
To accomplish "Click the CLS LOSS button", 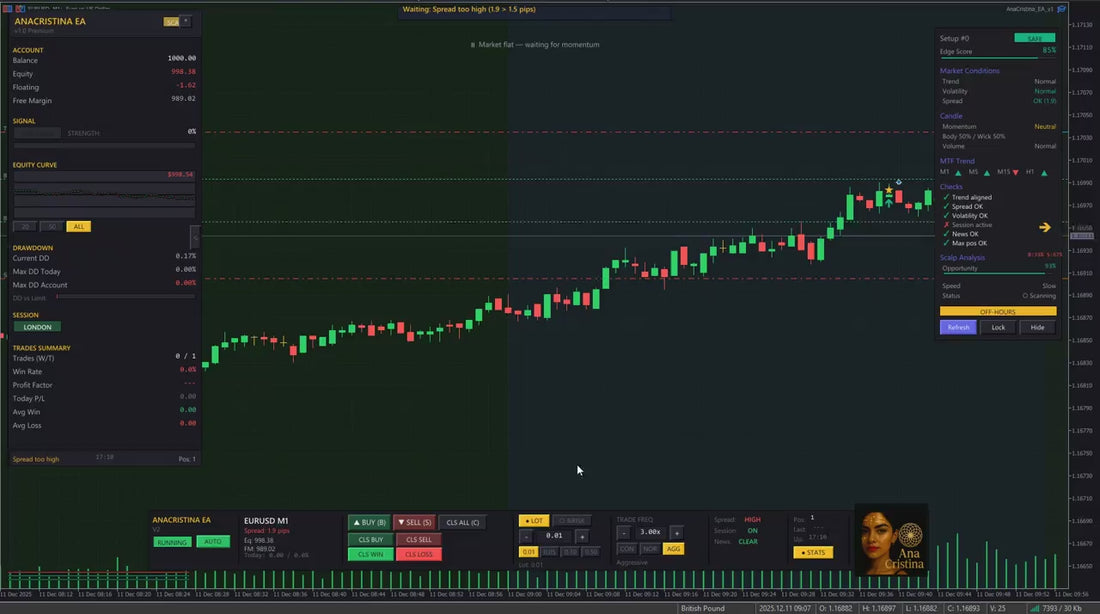I will pyautogui.click(x=418, y=554).
